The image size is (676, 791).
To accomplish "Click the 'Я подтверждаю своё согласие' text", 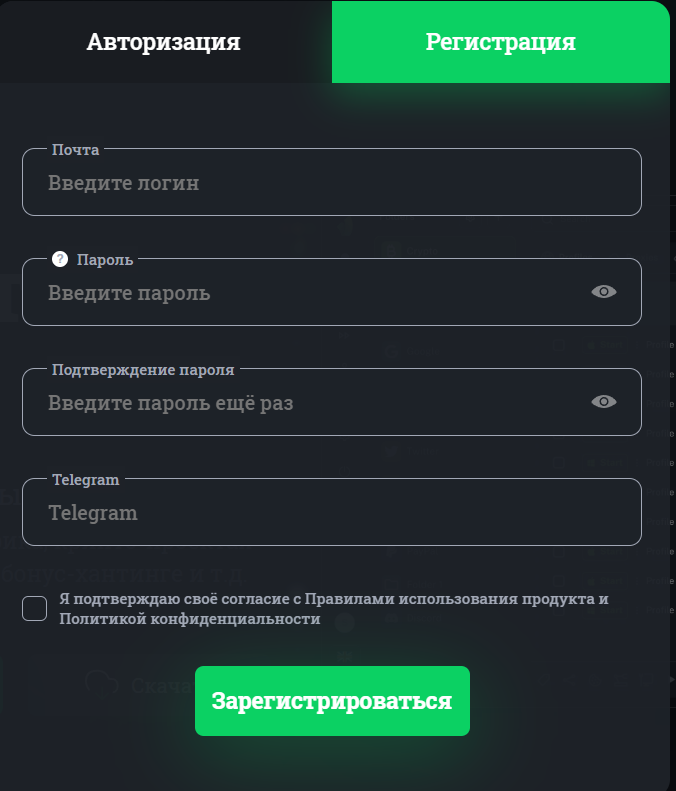I will click(175, 599).
